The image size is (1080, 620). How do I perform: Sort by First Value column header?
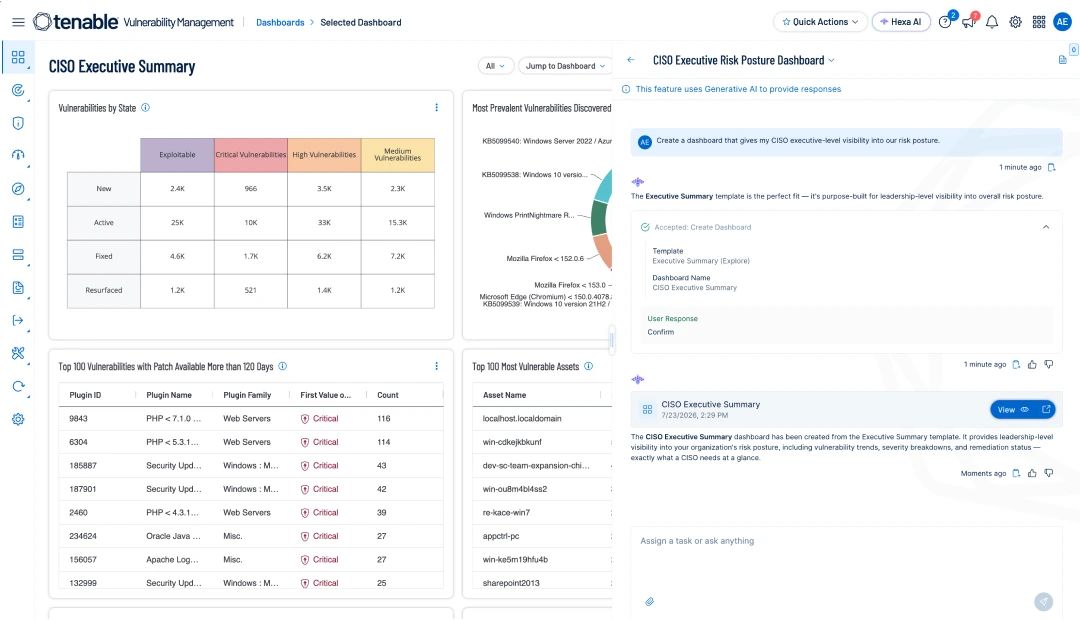[x=325, y=395]
